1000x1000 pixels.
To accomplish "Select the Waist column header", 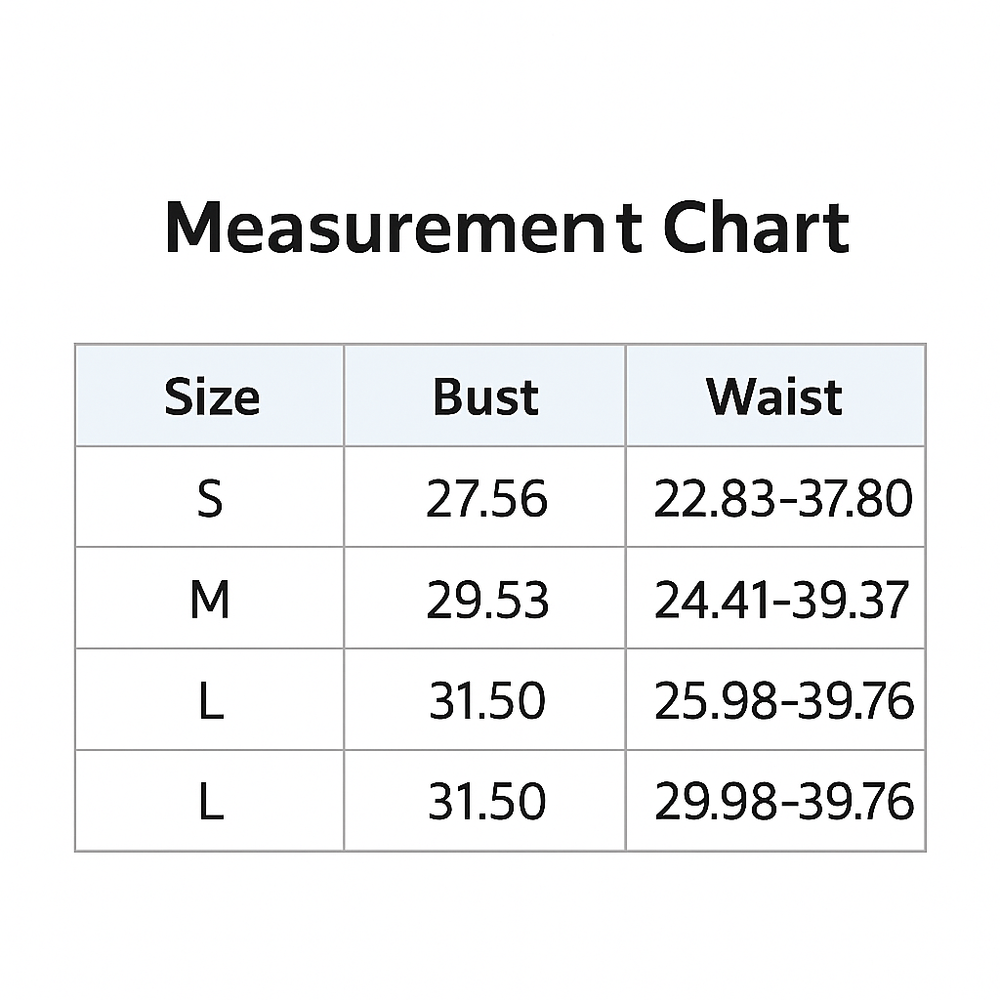I will click(x=775, y=397).
